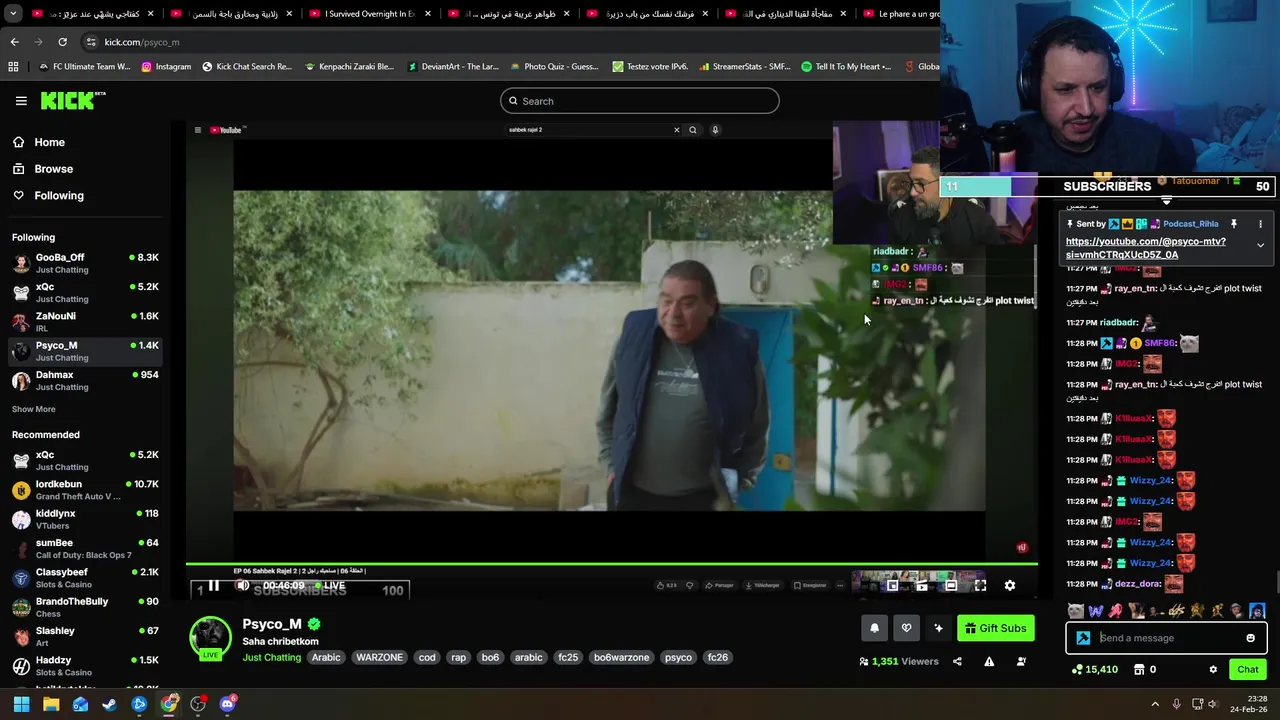Open the emoji picker in chat

click(1250, 638)
